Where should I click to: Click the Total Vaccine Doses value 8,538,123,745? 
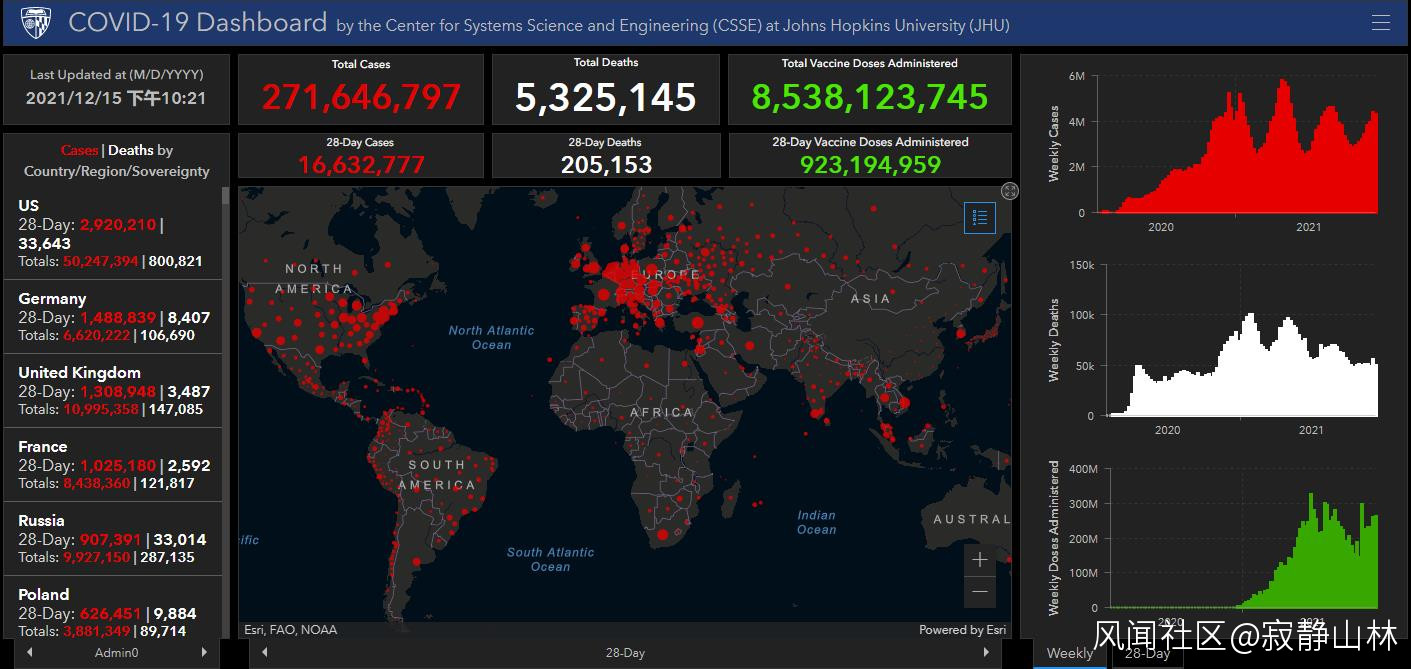pyautogui.click(x=870, y=97)
